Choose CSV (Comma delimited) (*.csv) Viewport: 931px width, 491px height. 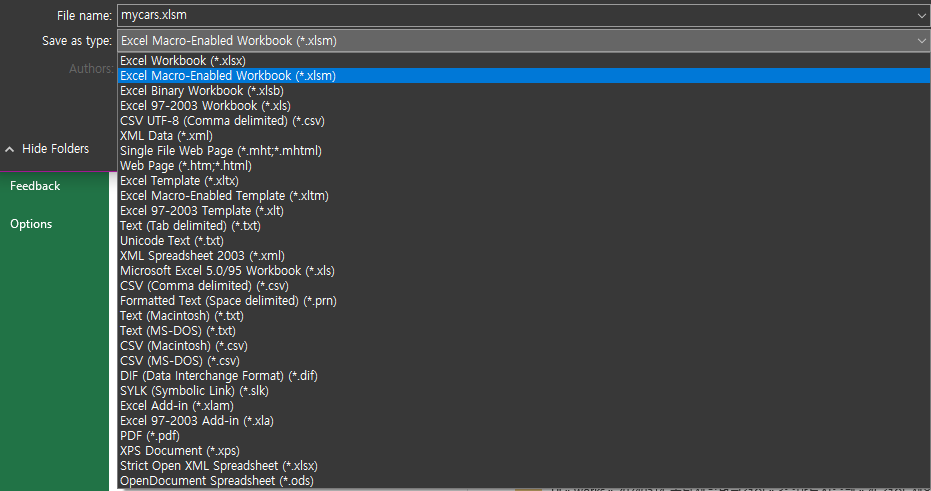pyautogui.click(x=524, y=286)
